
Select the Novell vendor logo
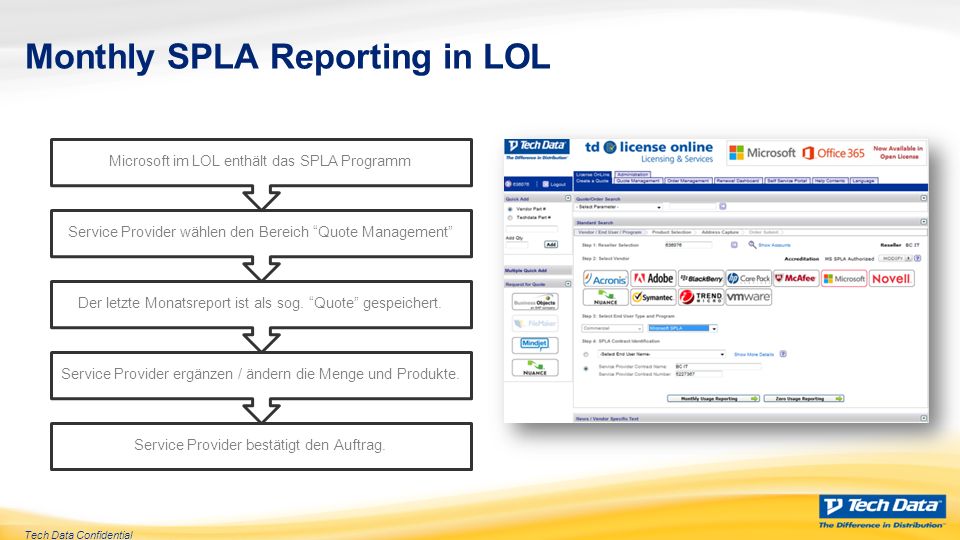[x=891, y=279]
